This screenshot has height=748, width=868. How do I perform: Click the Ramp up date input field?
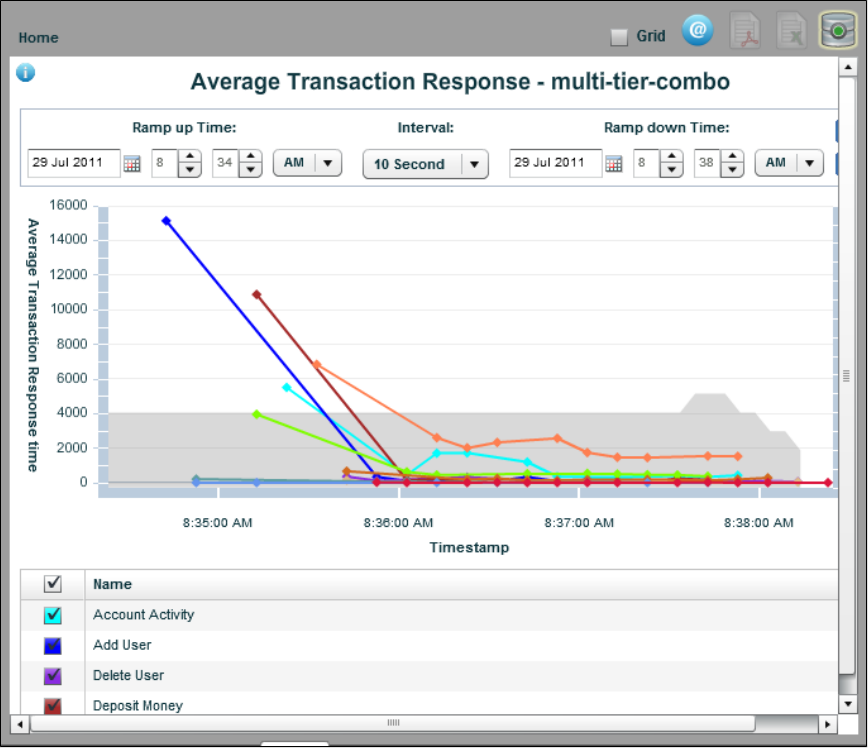(74, 163)
